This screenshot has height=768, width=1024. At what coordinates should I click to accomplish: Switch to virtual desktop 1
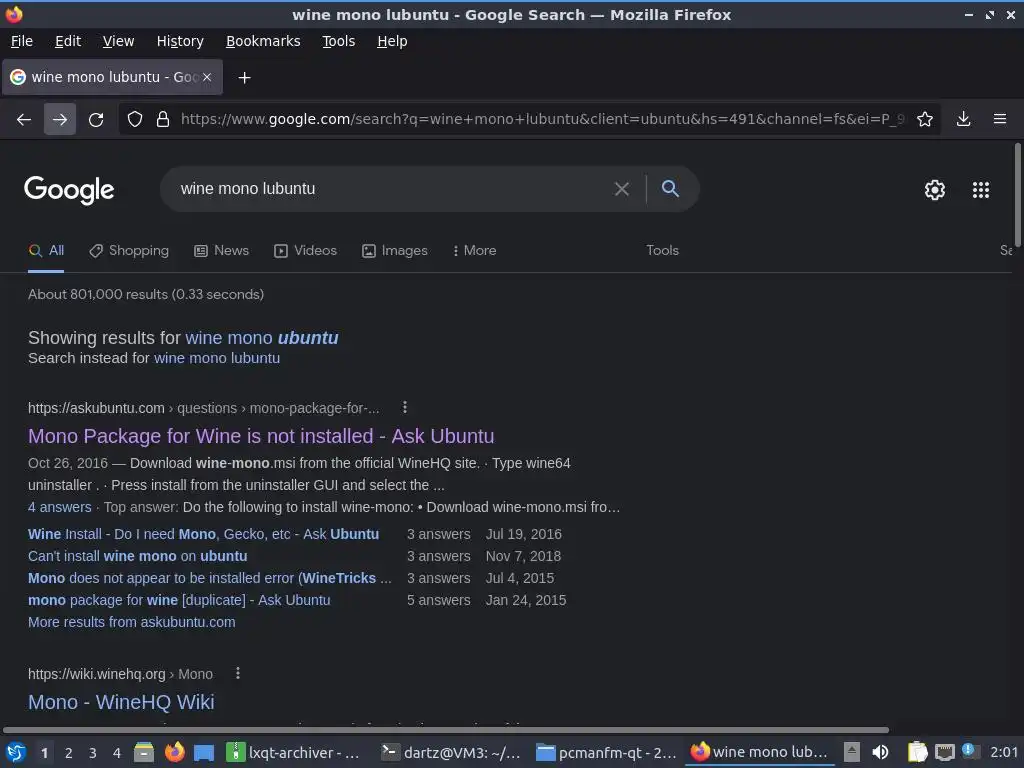click(44, 753)
